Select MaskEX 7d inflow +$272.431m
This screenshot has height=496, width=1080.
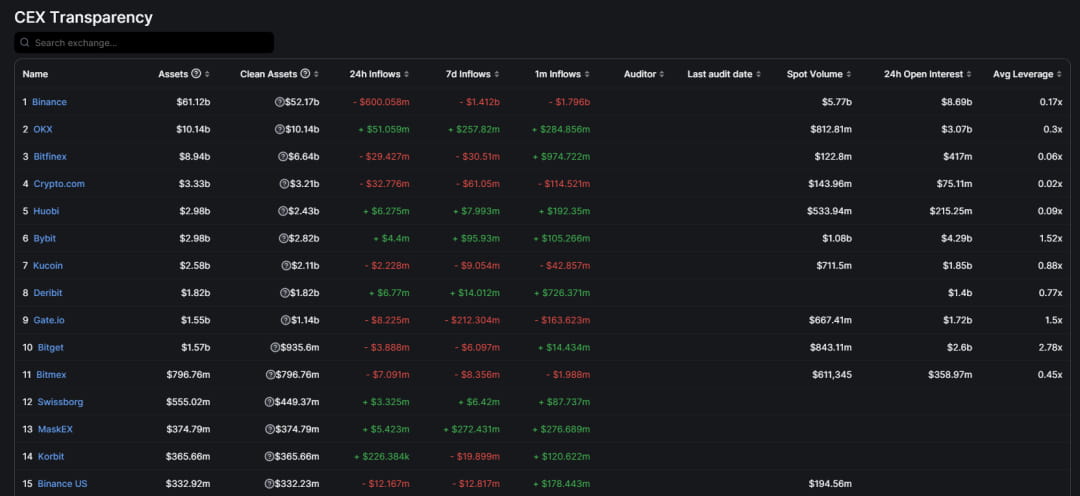472,429
